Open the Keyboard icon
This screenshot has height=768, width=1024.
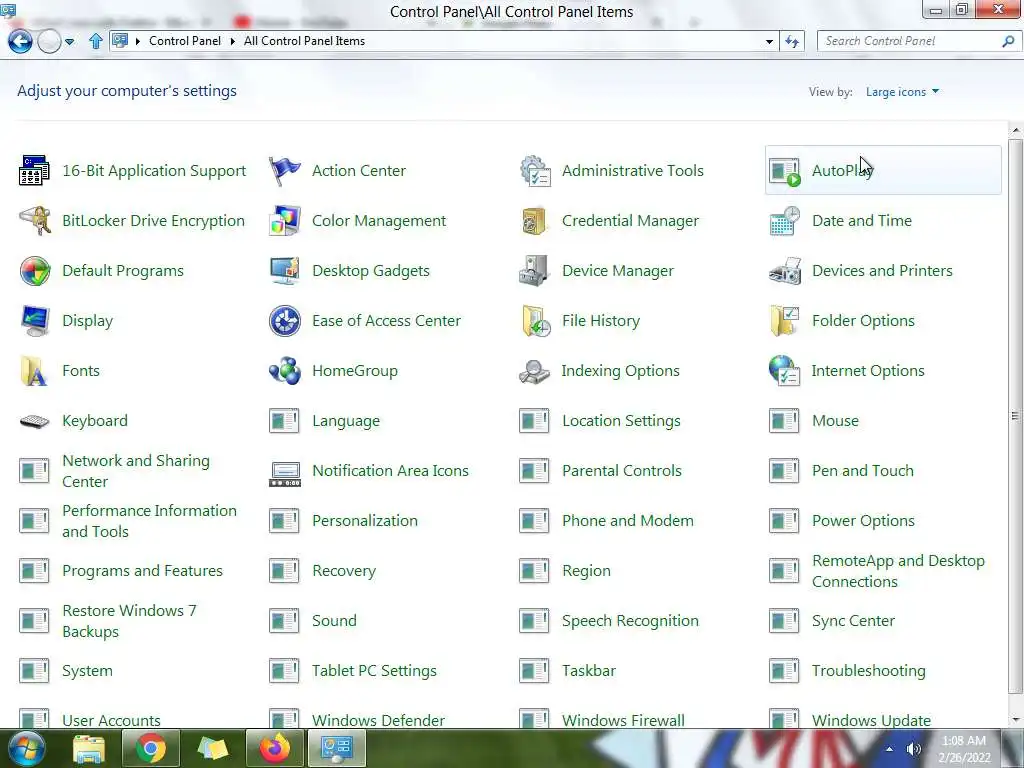[35, 421]
